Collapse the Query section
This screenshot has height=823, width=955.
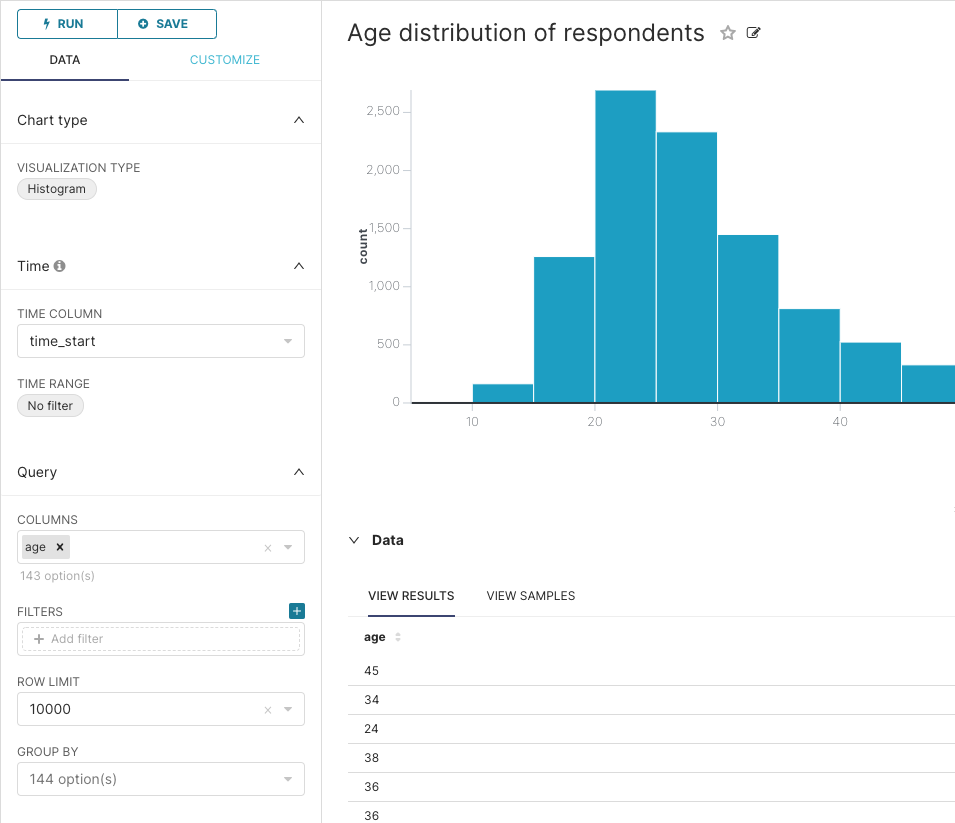pos(298,472)
